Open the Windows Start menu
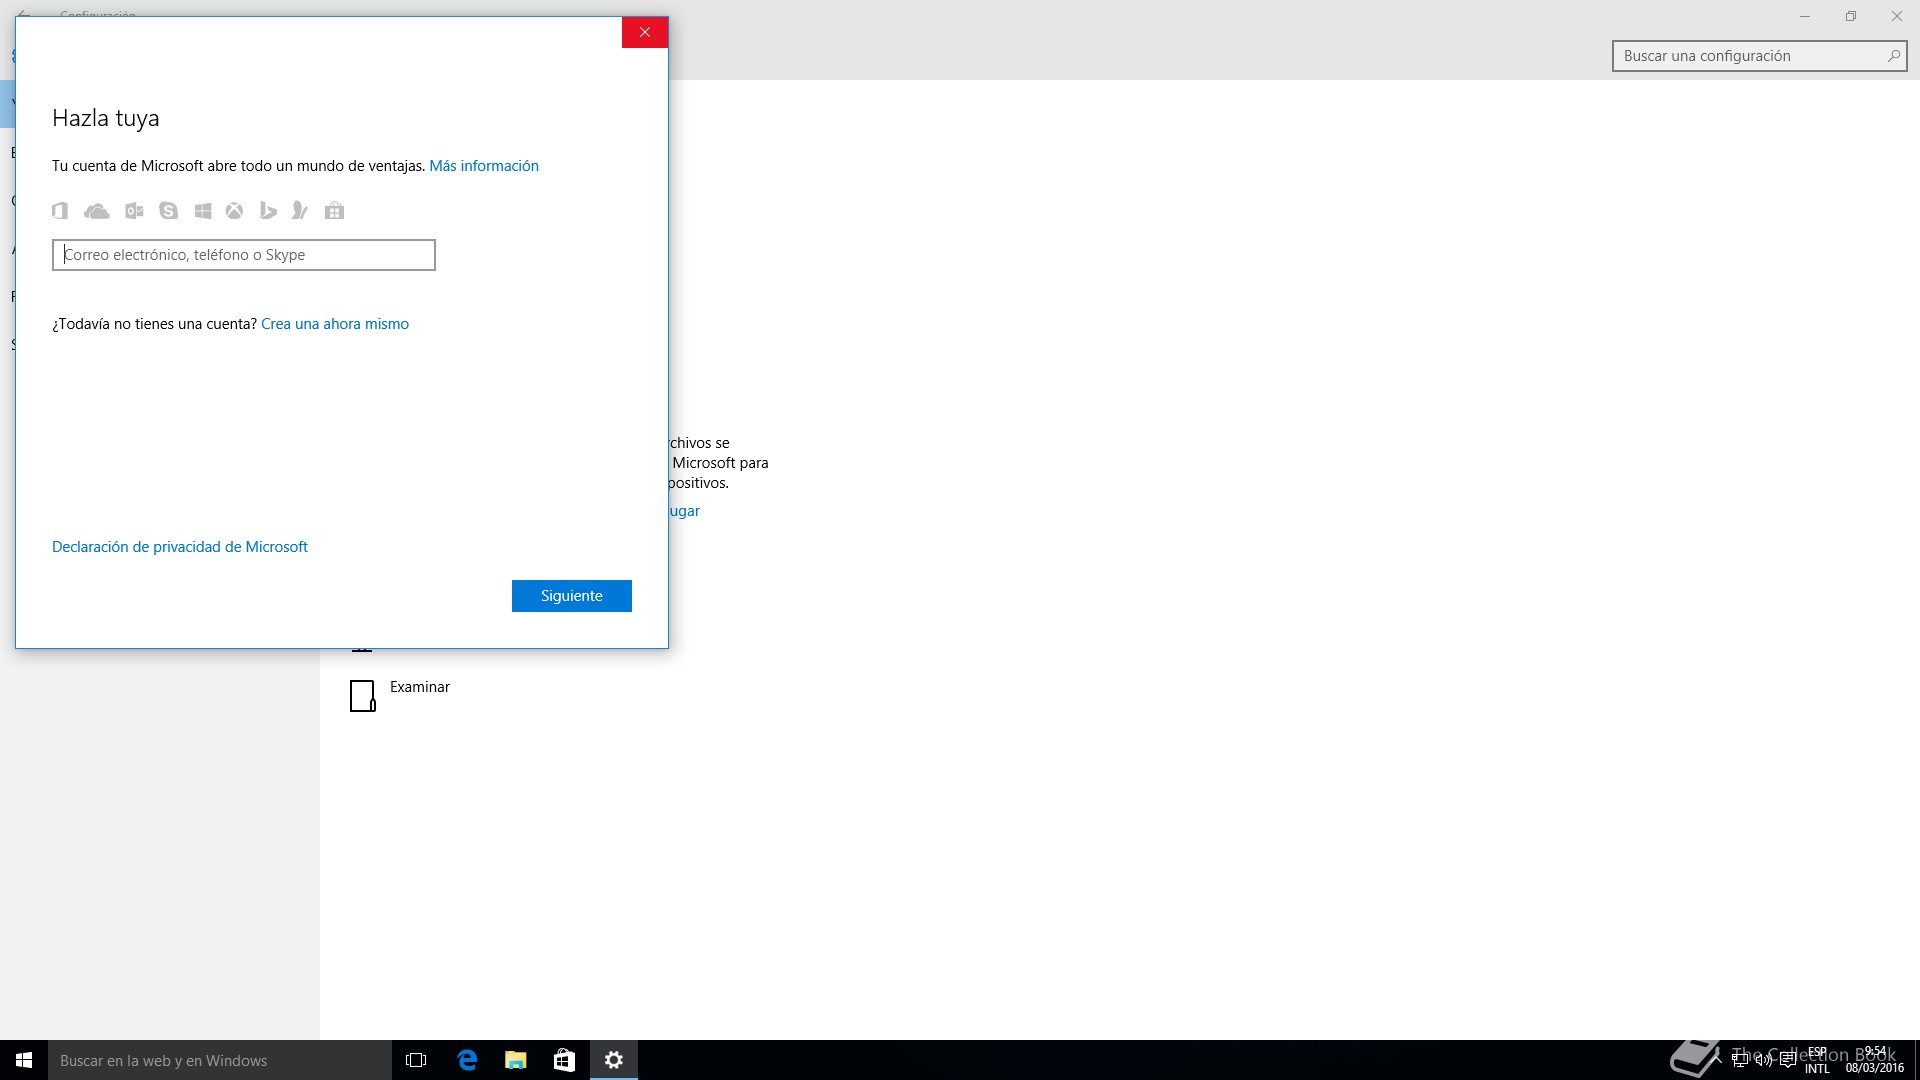The image size is (1920, 1080). pos(24,1060)
